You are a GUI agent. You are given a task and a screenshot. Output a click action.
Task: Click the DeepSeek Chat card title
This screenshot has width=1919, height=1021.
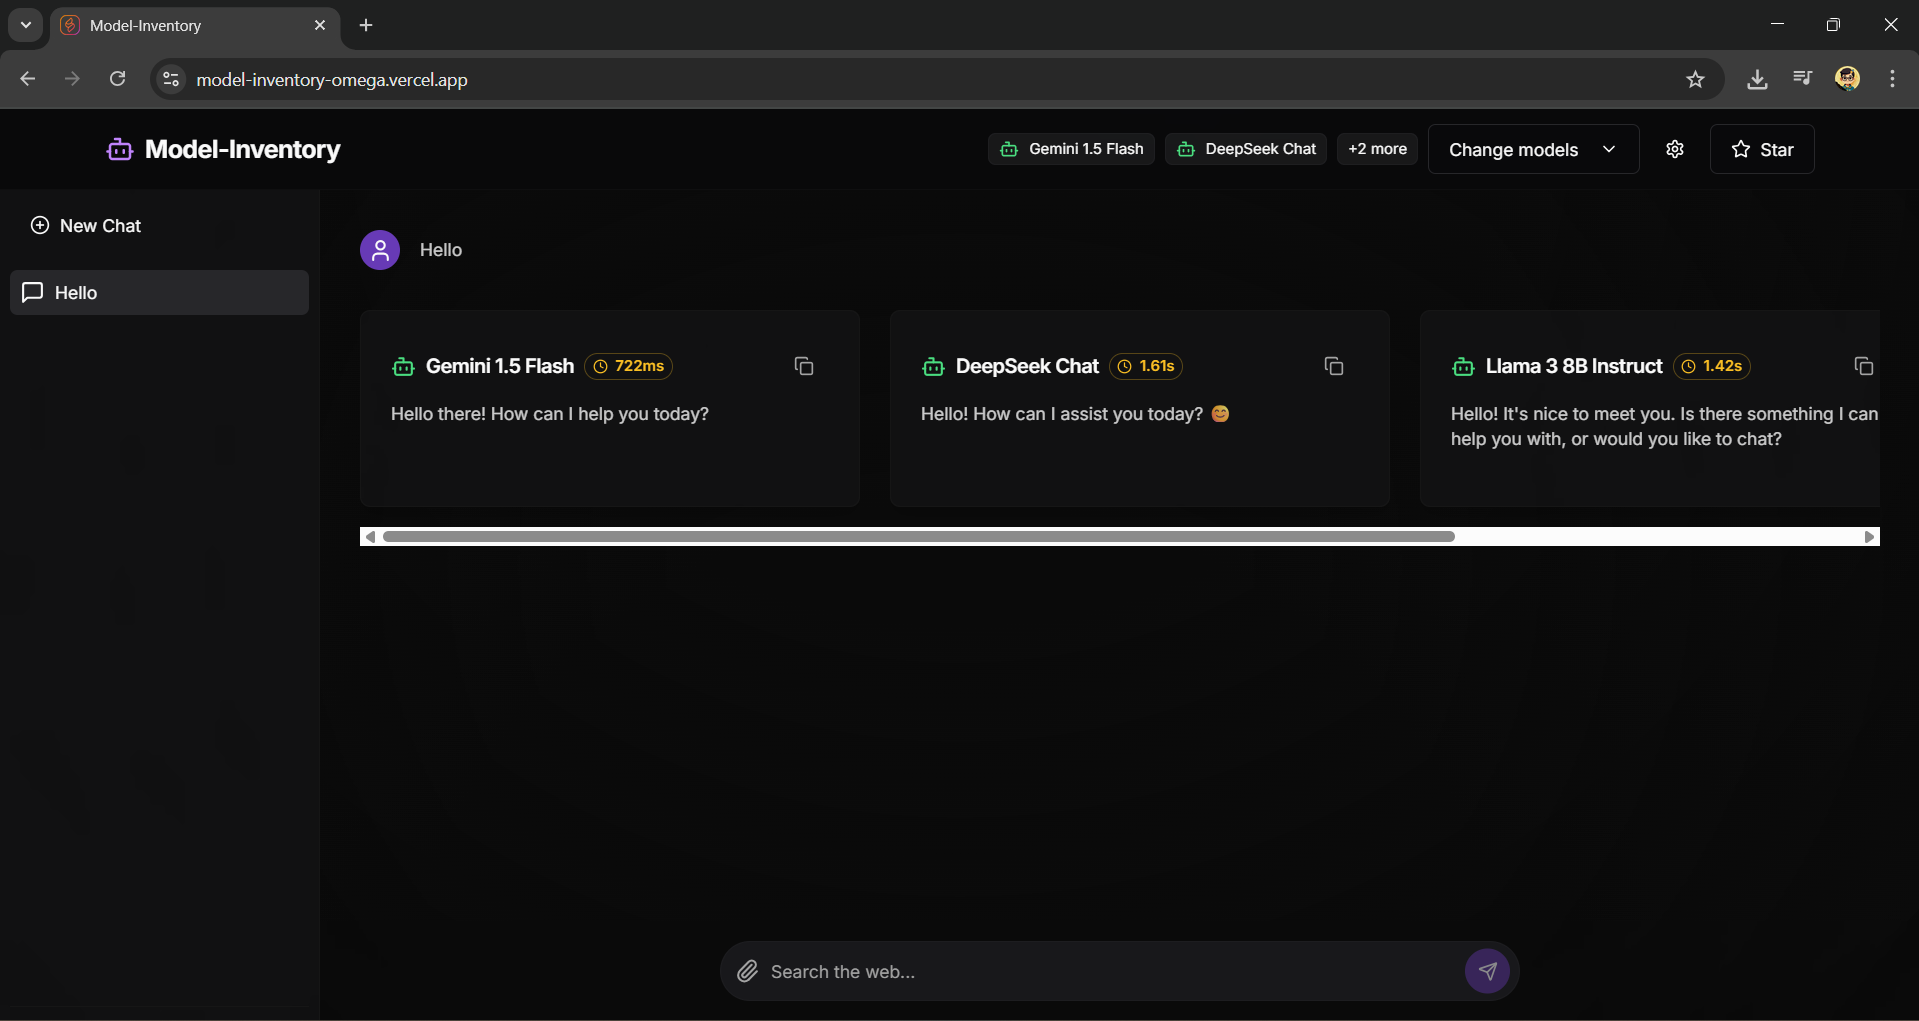(1027, 366)
